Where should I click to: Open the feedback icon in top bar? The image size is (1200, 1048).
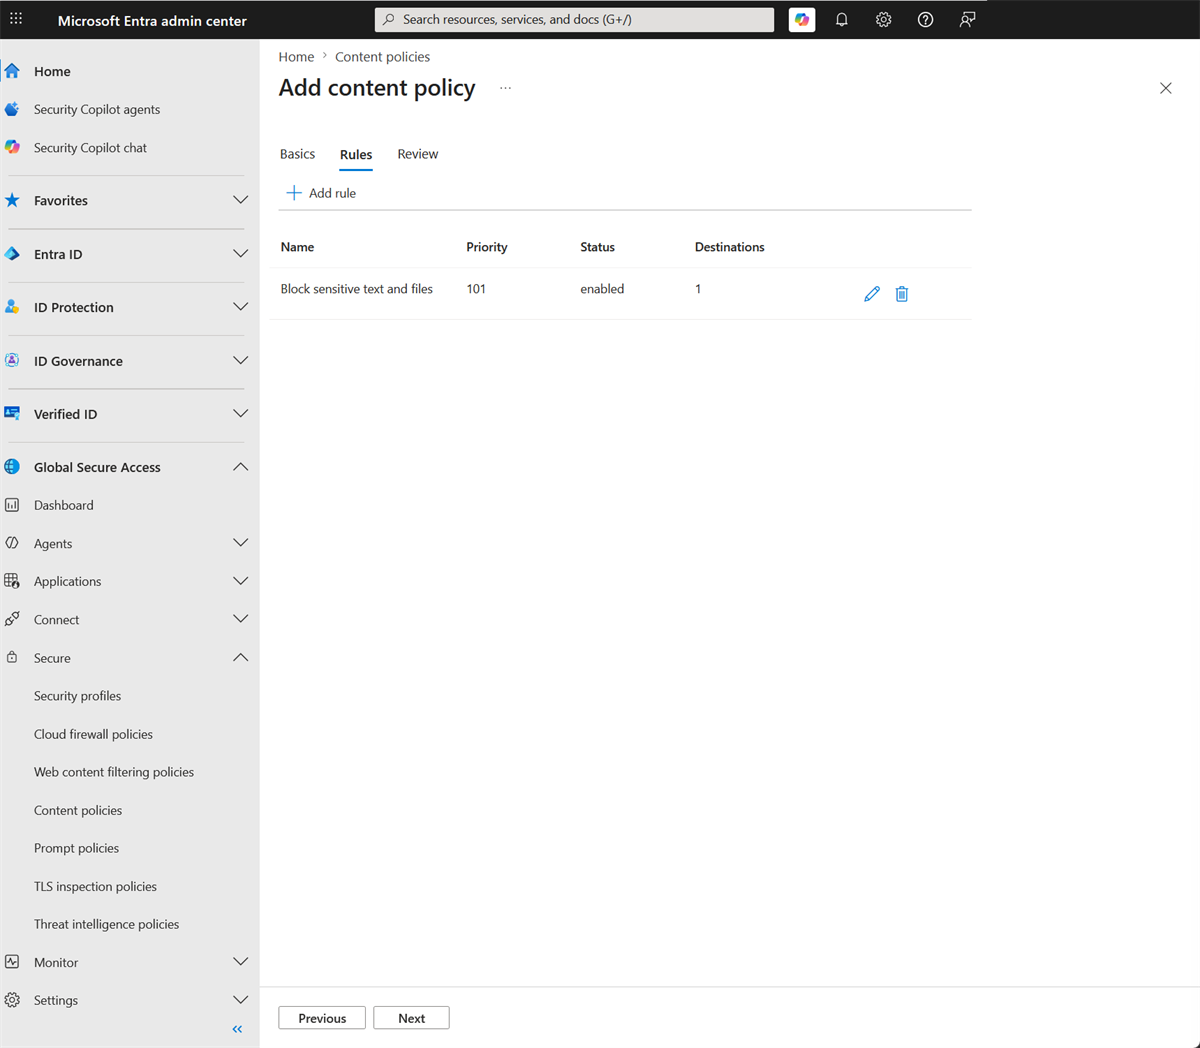tap(967, 19)
